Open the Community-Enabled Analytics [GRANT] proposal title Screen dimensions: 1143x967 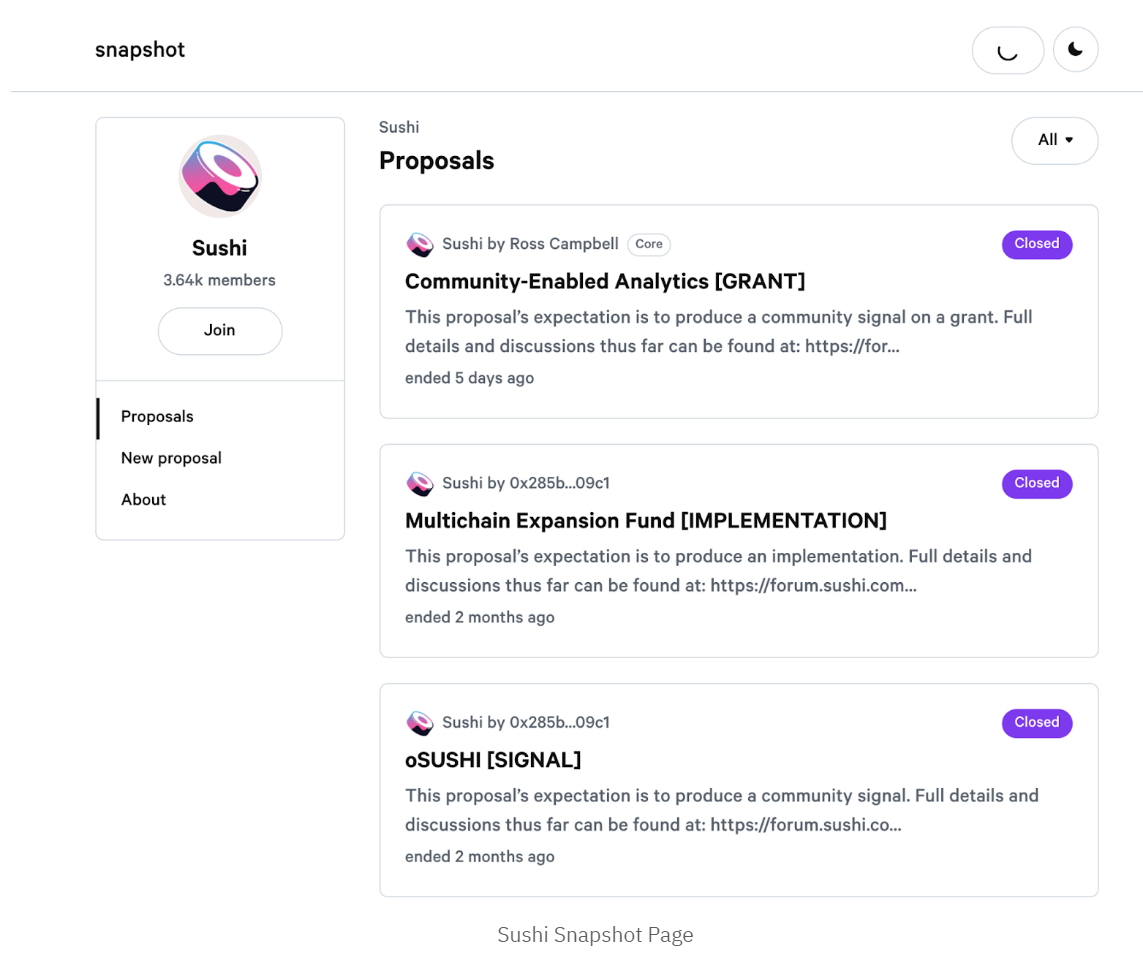[605, 281]
